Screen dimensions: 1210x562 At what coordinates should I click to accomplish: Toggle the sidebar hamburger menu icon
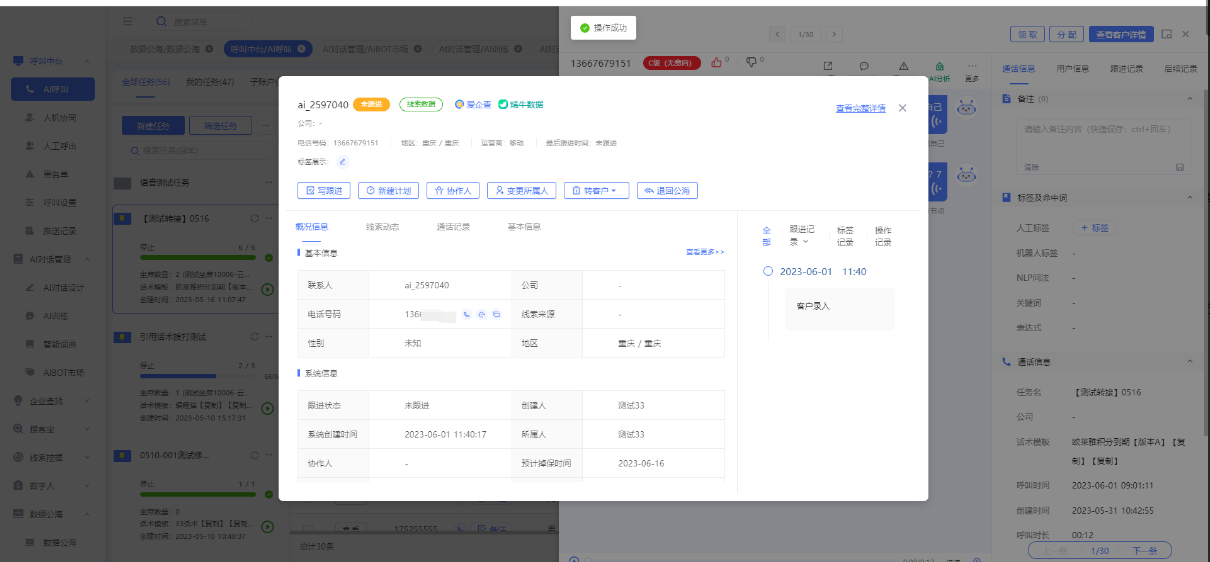(x=128, y=21)
